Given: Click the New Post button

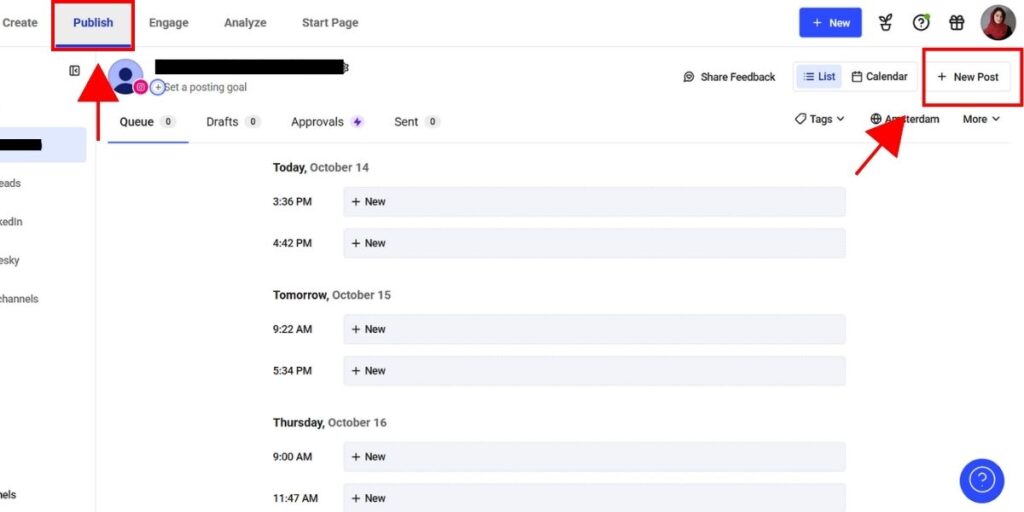Looking at the screenshot, I should (967, 77).
